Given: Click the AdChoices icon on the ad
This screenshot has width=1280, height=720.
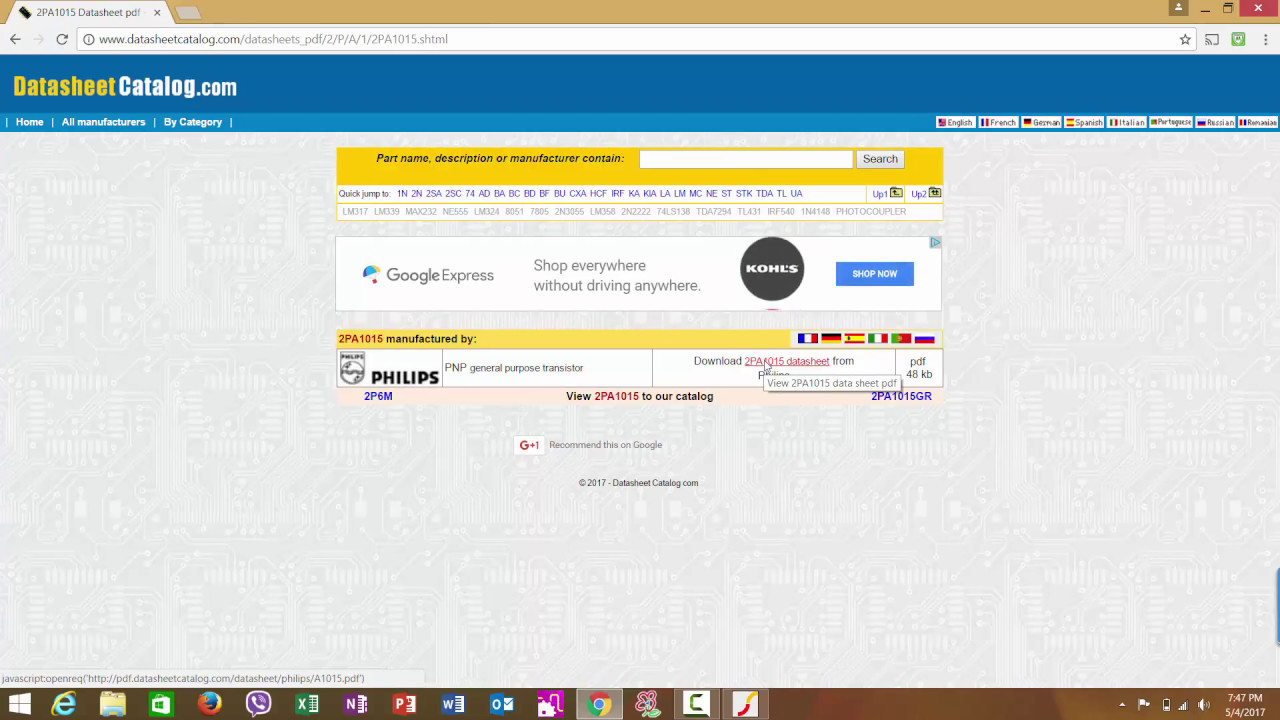Looking at the screenshot, I should point(936,242).
